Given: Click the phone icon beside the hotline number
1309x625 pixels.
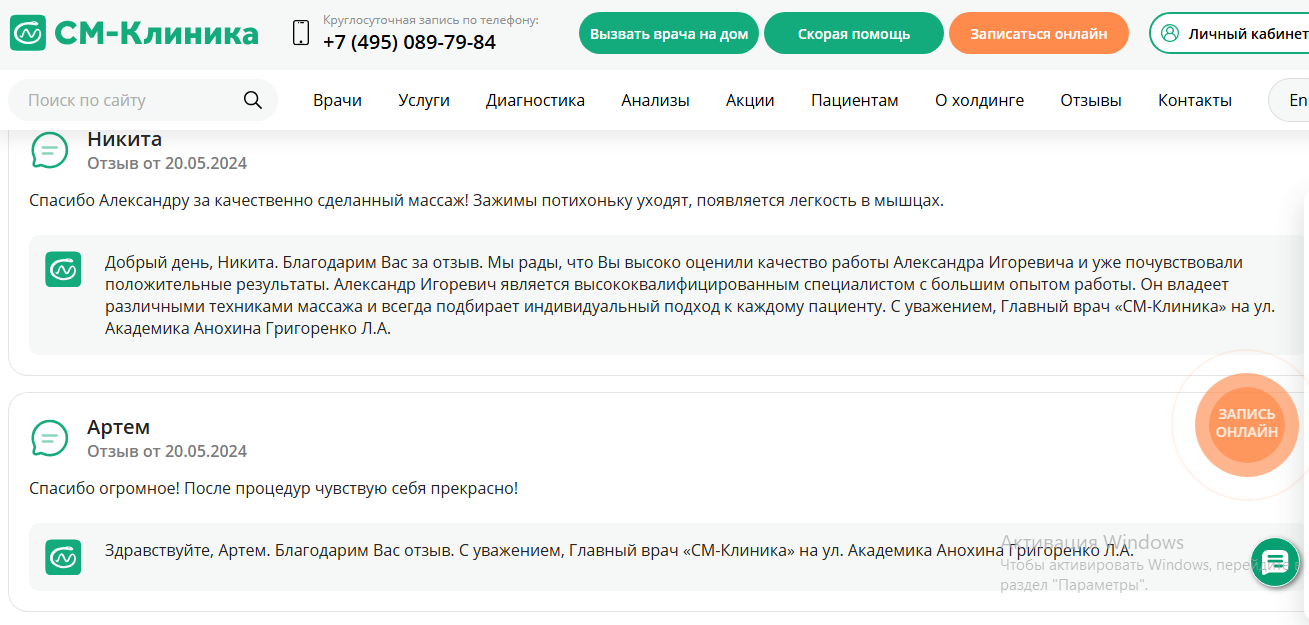Looking at the screenshot, I should coord(299,31).
